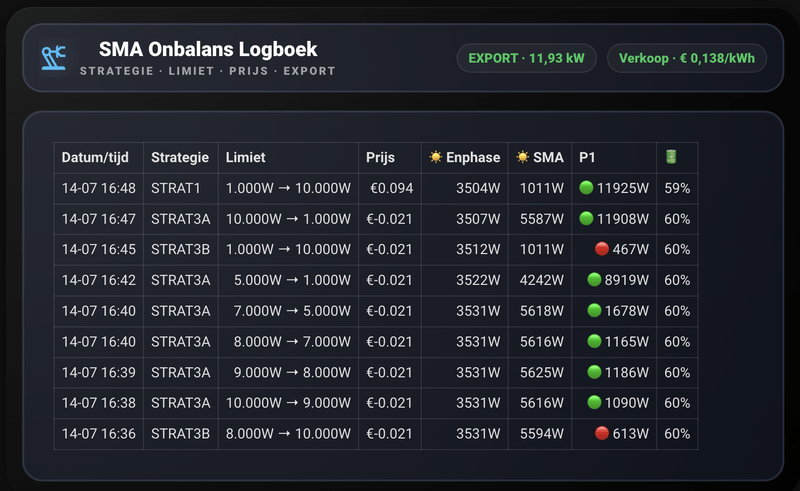The height and width of the screenshot is (491, 800).
Task: Click the 5625W SMA value
Action: [x=542, y=373]
